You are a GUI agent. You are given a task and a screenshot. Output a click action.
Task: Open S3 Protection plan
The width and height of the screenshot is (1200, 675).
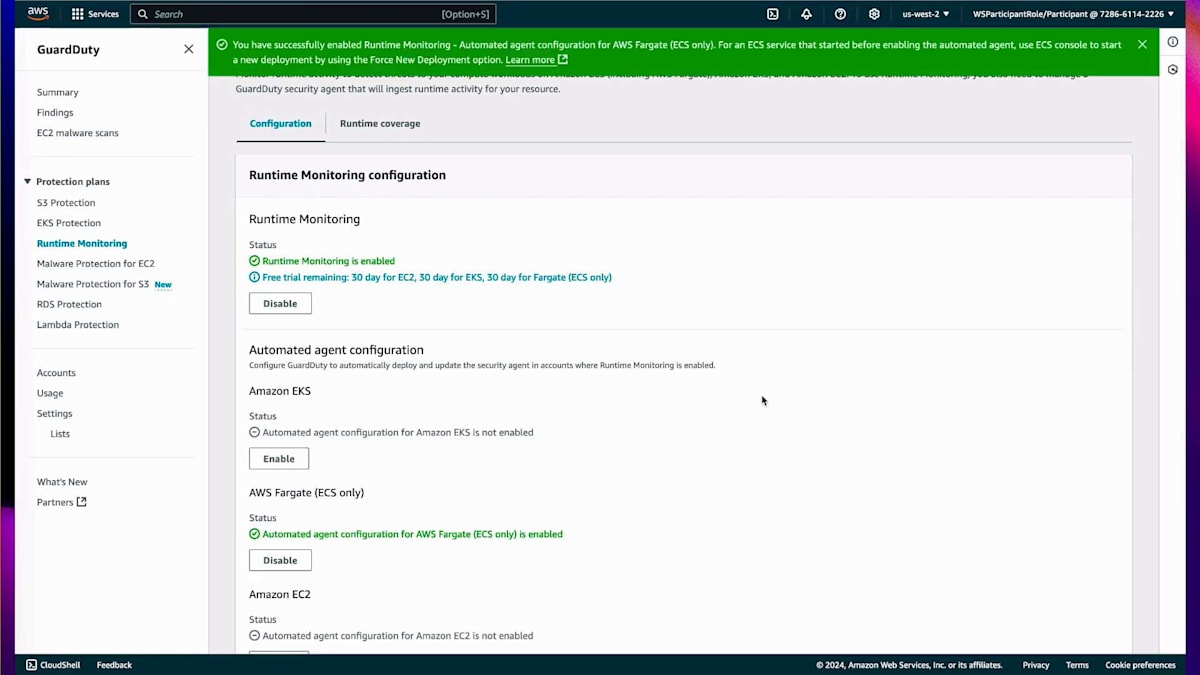coord(66,203)
